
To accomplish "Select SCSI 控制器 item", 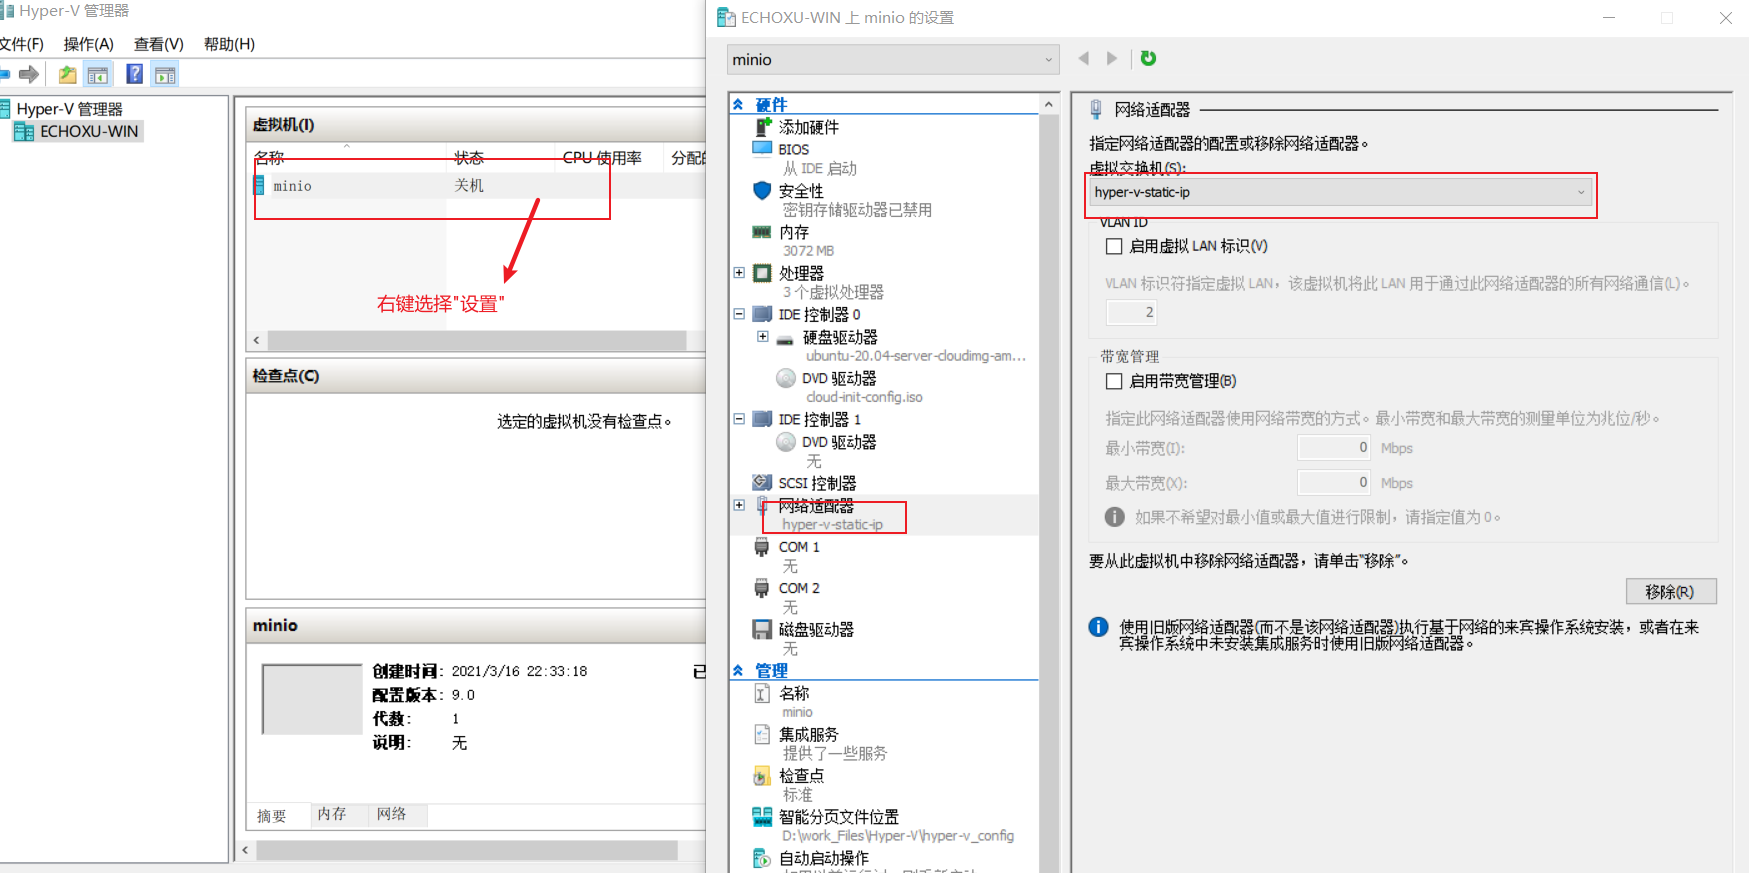I will (x=816, y=483).
